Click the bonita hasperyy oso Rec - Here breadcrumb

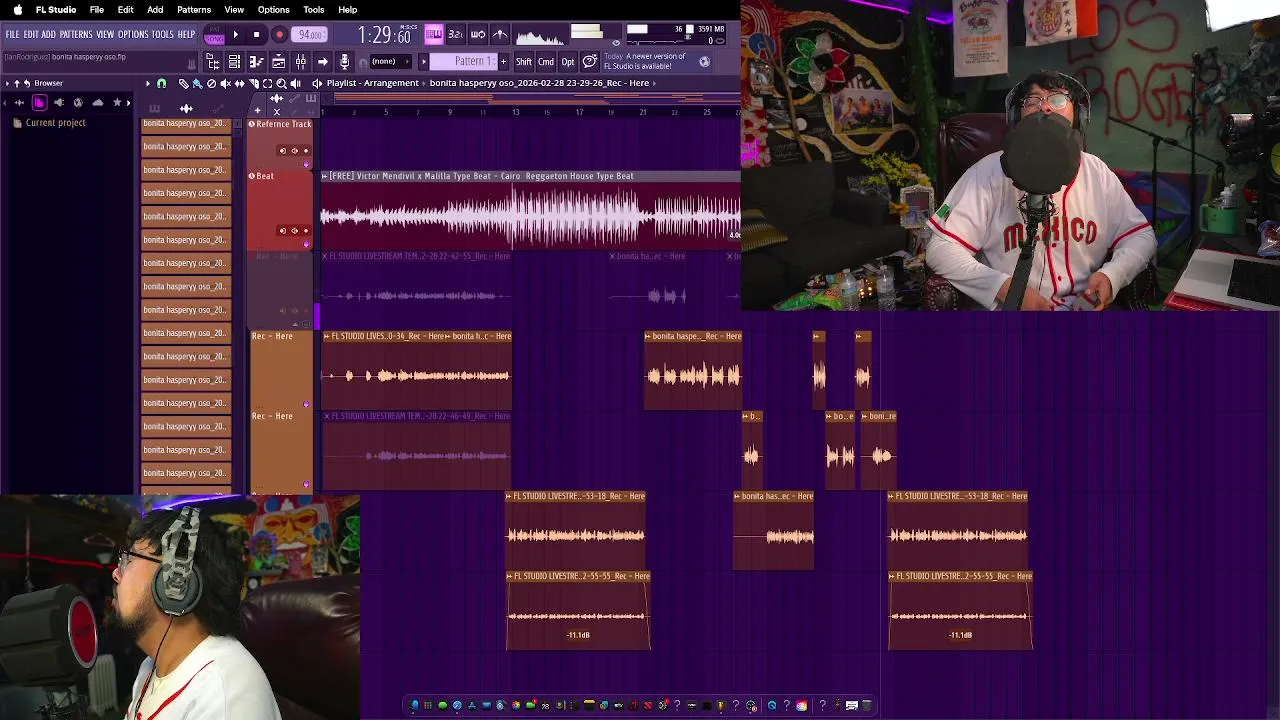tap(539, 83)
